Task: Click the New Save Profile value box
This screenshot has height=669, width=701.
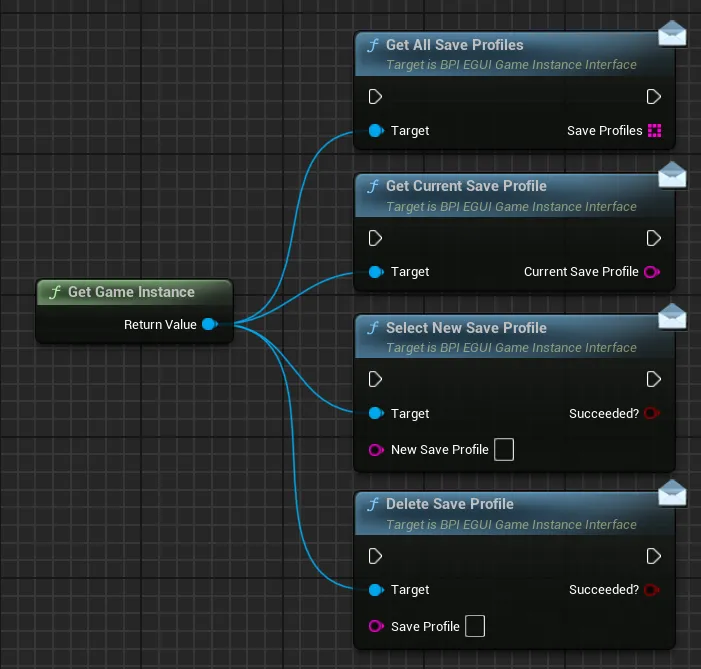Action: point(504,449)
